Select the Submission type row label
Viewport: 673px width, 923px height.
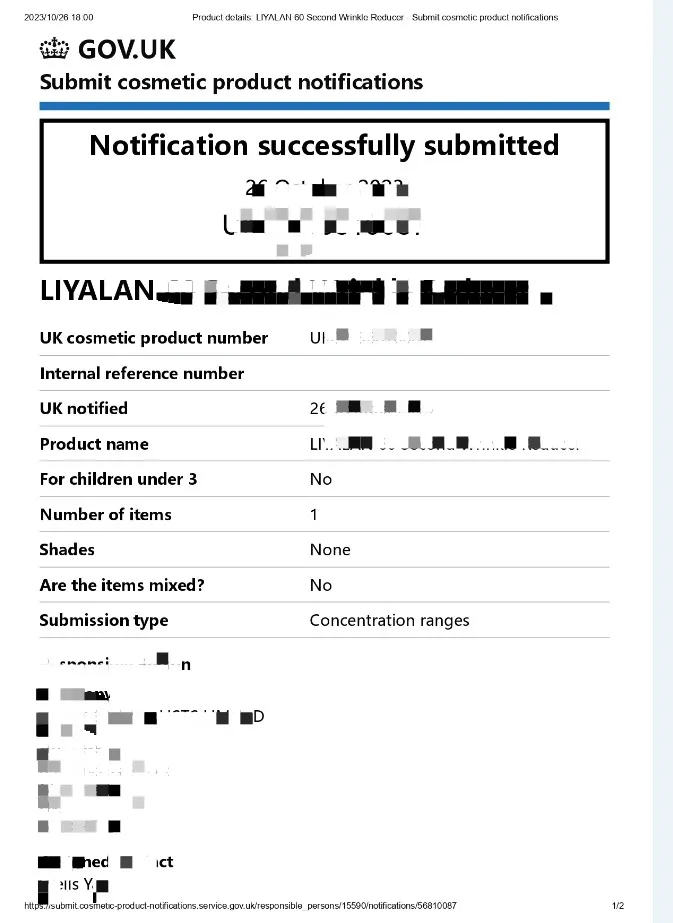coord(104,620)
